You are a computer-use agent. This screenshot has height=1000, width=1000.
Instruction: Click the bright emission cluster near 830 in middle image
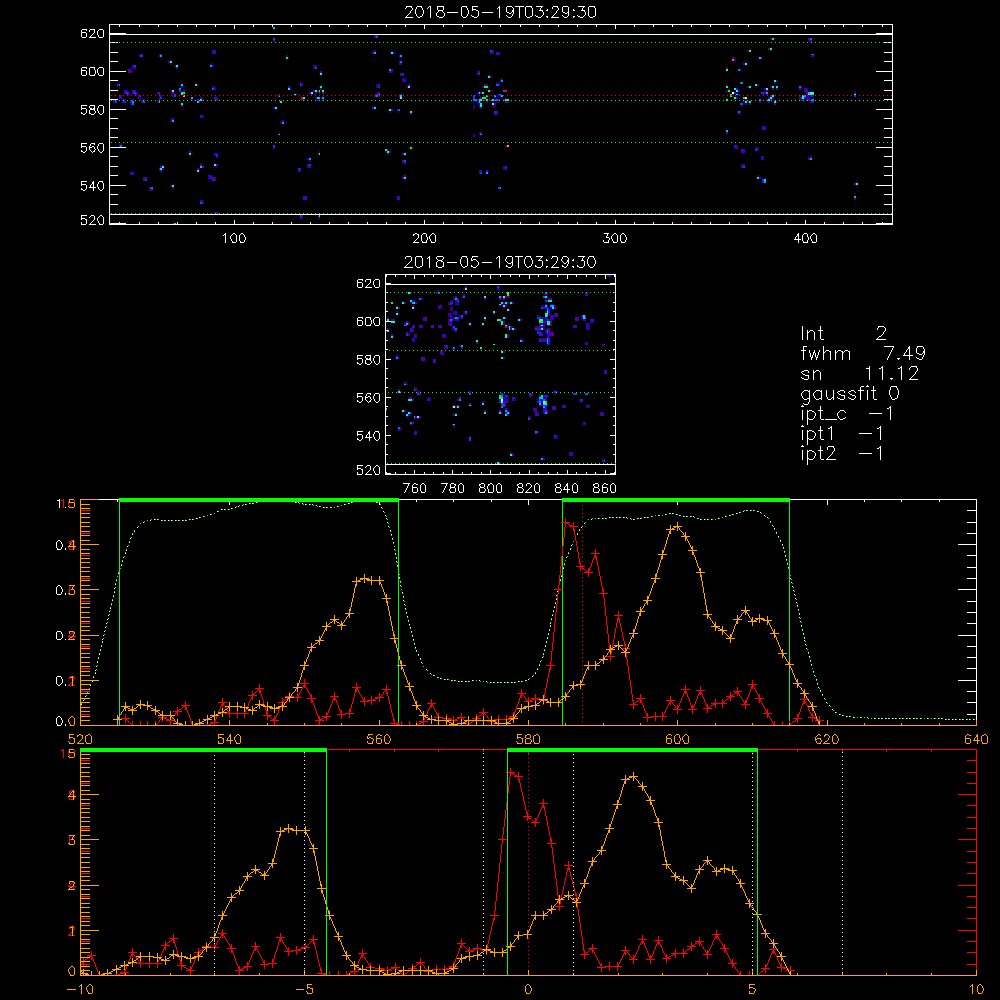coord(546,319)
